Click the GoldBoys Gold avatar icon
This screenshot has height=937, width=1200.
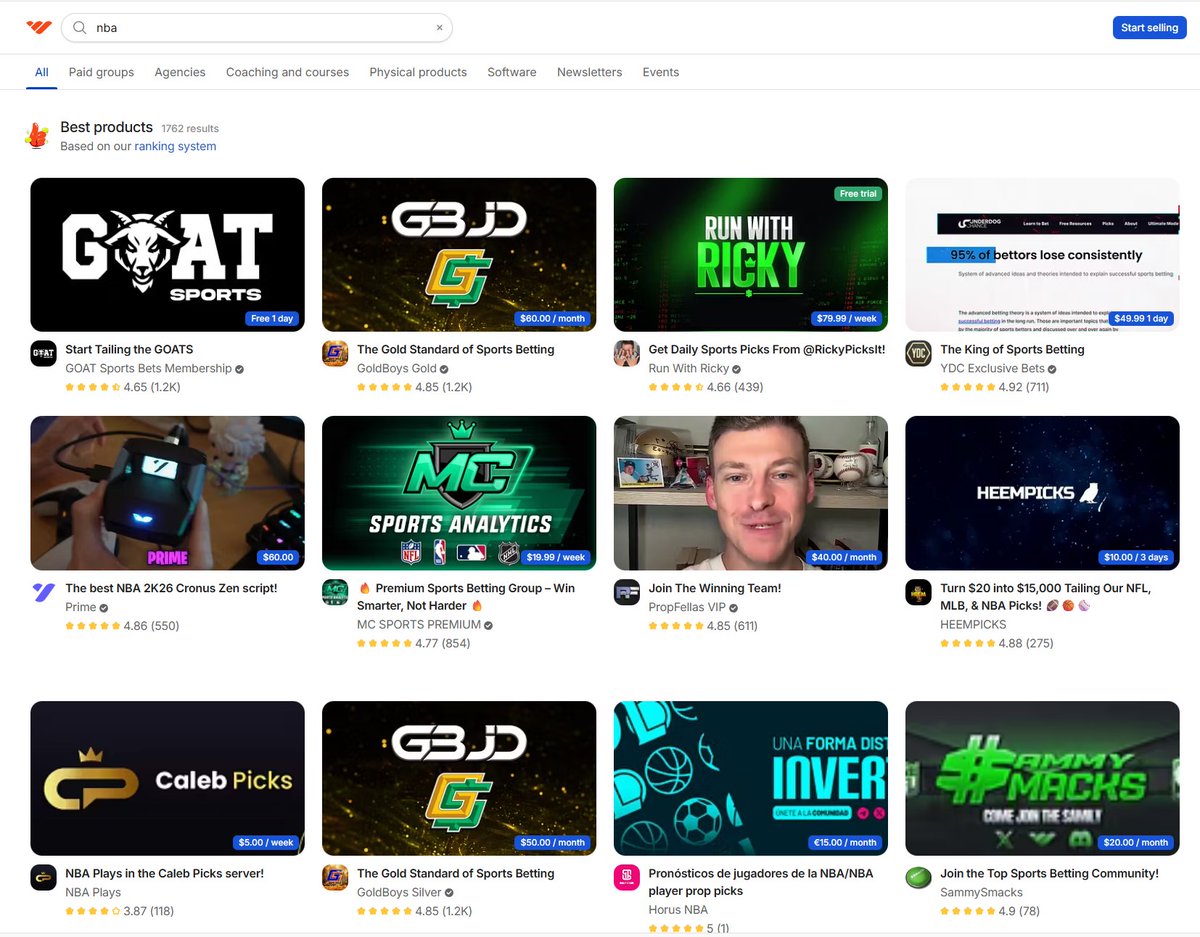pos(335,354)
